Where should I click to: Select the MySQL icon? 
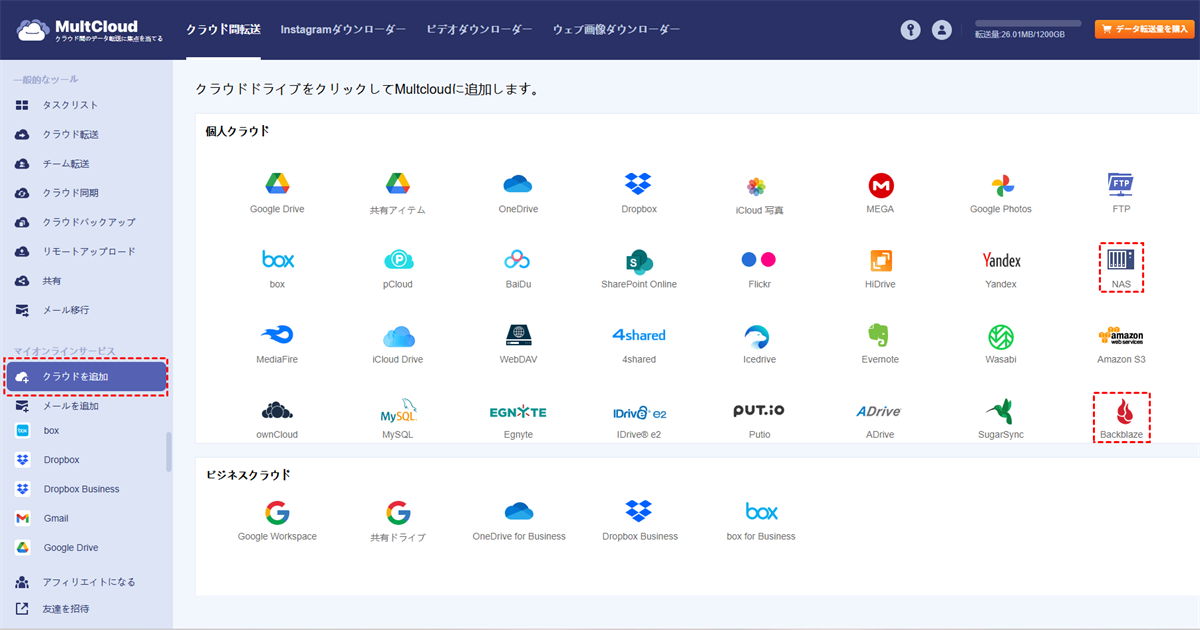(398, 411)
